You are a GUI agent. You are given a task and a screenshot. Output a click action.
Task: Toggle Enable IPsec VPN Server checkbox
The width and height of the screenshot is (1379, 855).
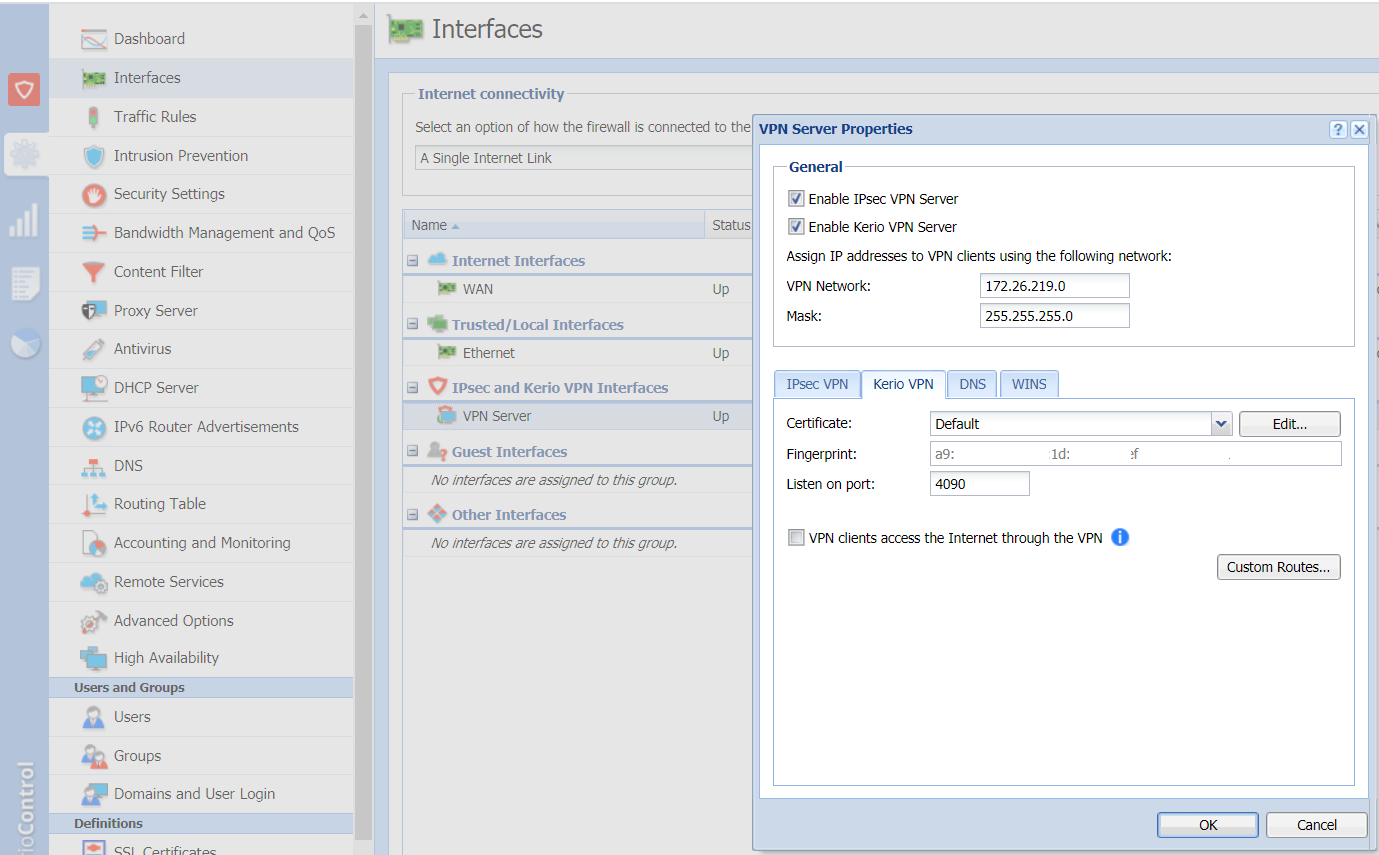tap(796, 199)
